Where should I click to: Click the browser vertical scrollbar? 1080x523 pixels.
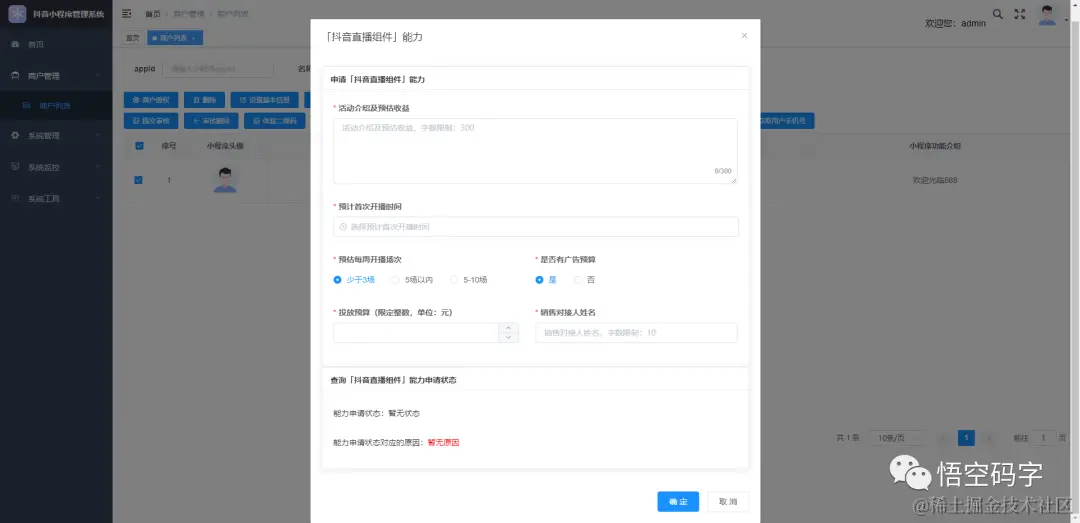1075,262
